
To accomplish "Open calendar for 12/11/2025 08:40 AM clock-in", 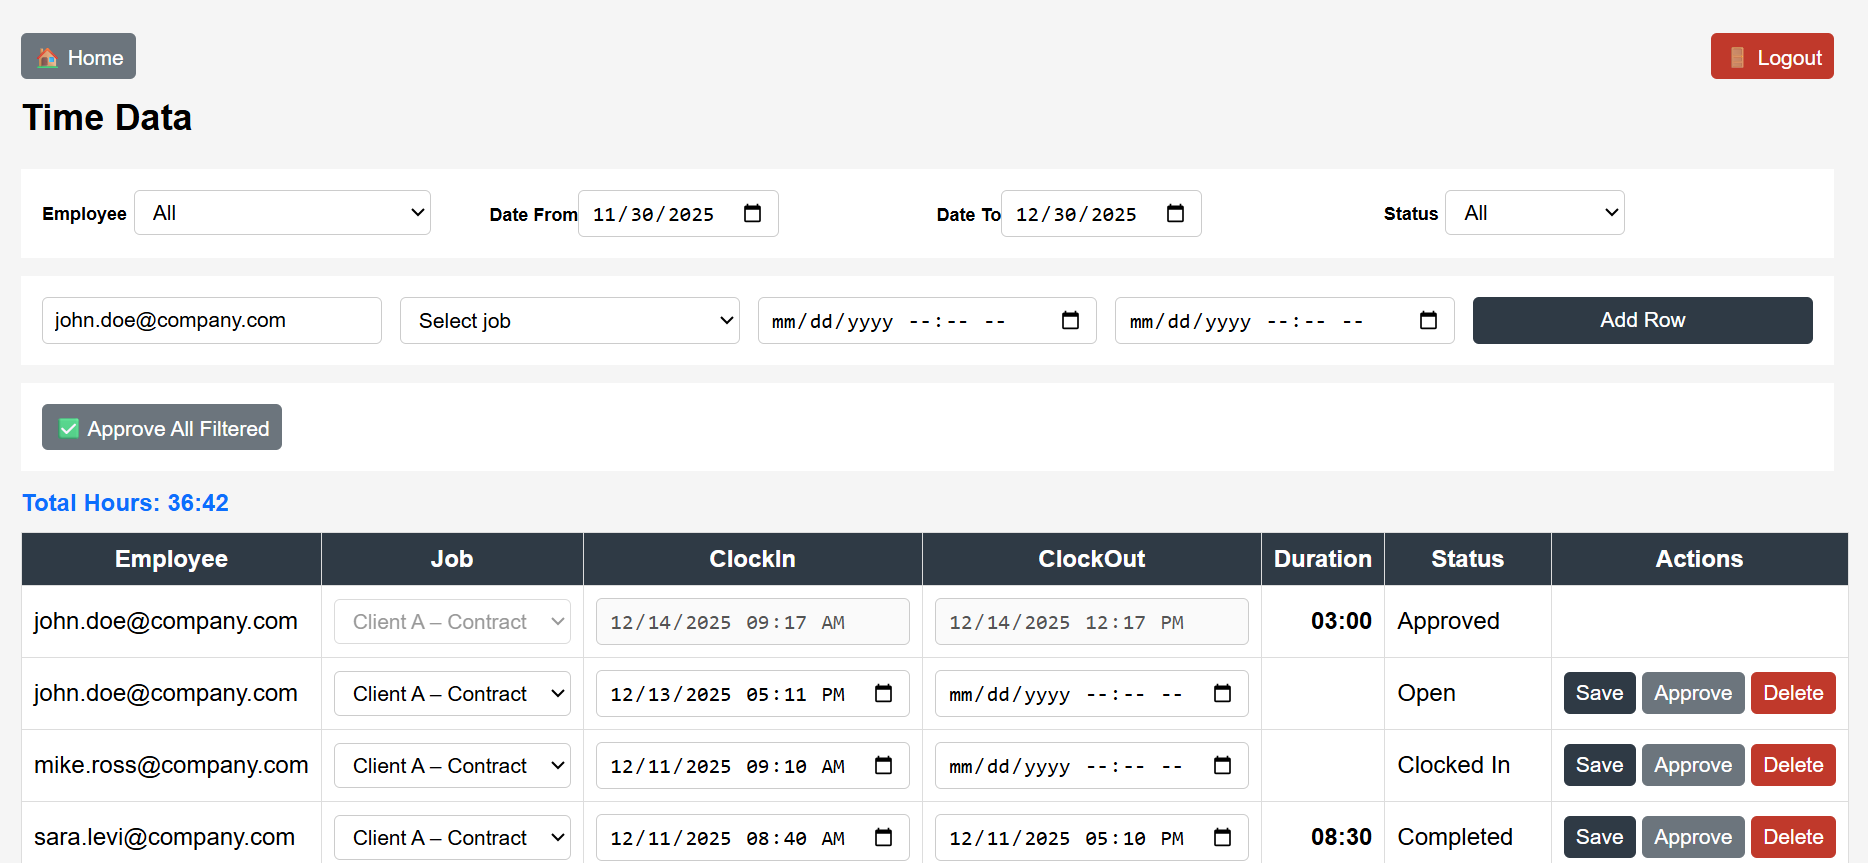I will coord(883,838).
